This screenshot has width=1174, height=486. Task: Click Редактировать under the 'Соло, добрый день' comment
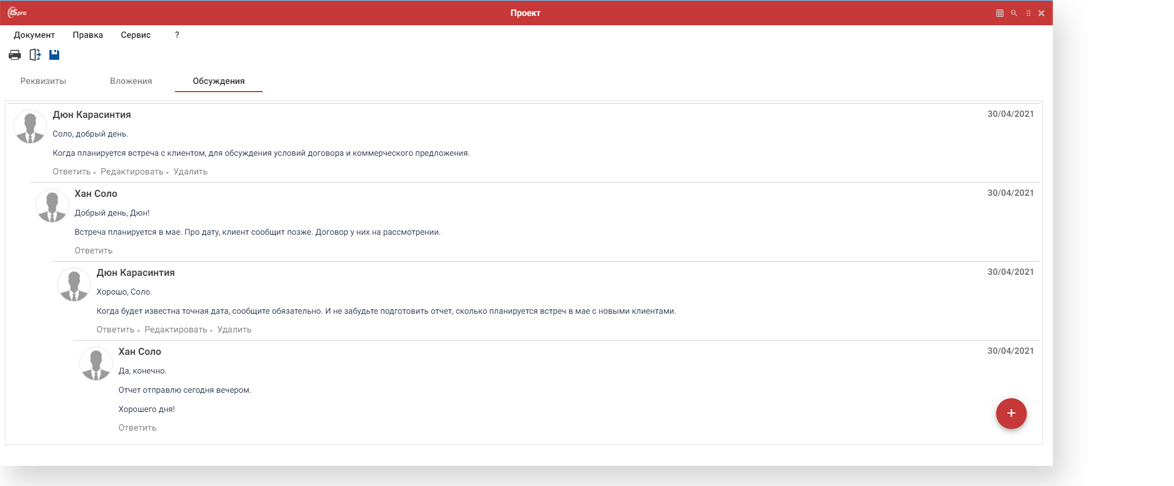(x=132, y=171)
